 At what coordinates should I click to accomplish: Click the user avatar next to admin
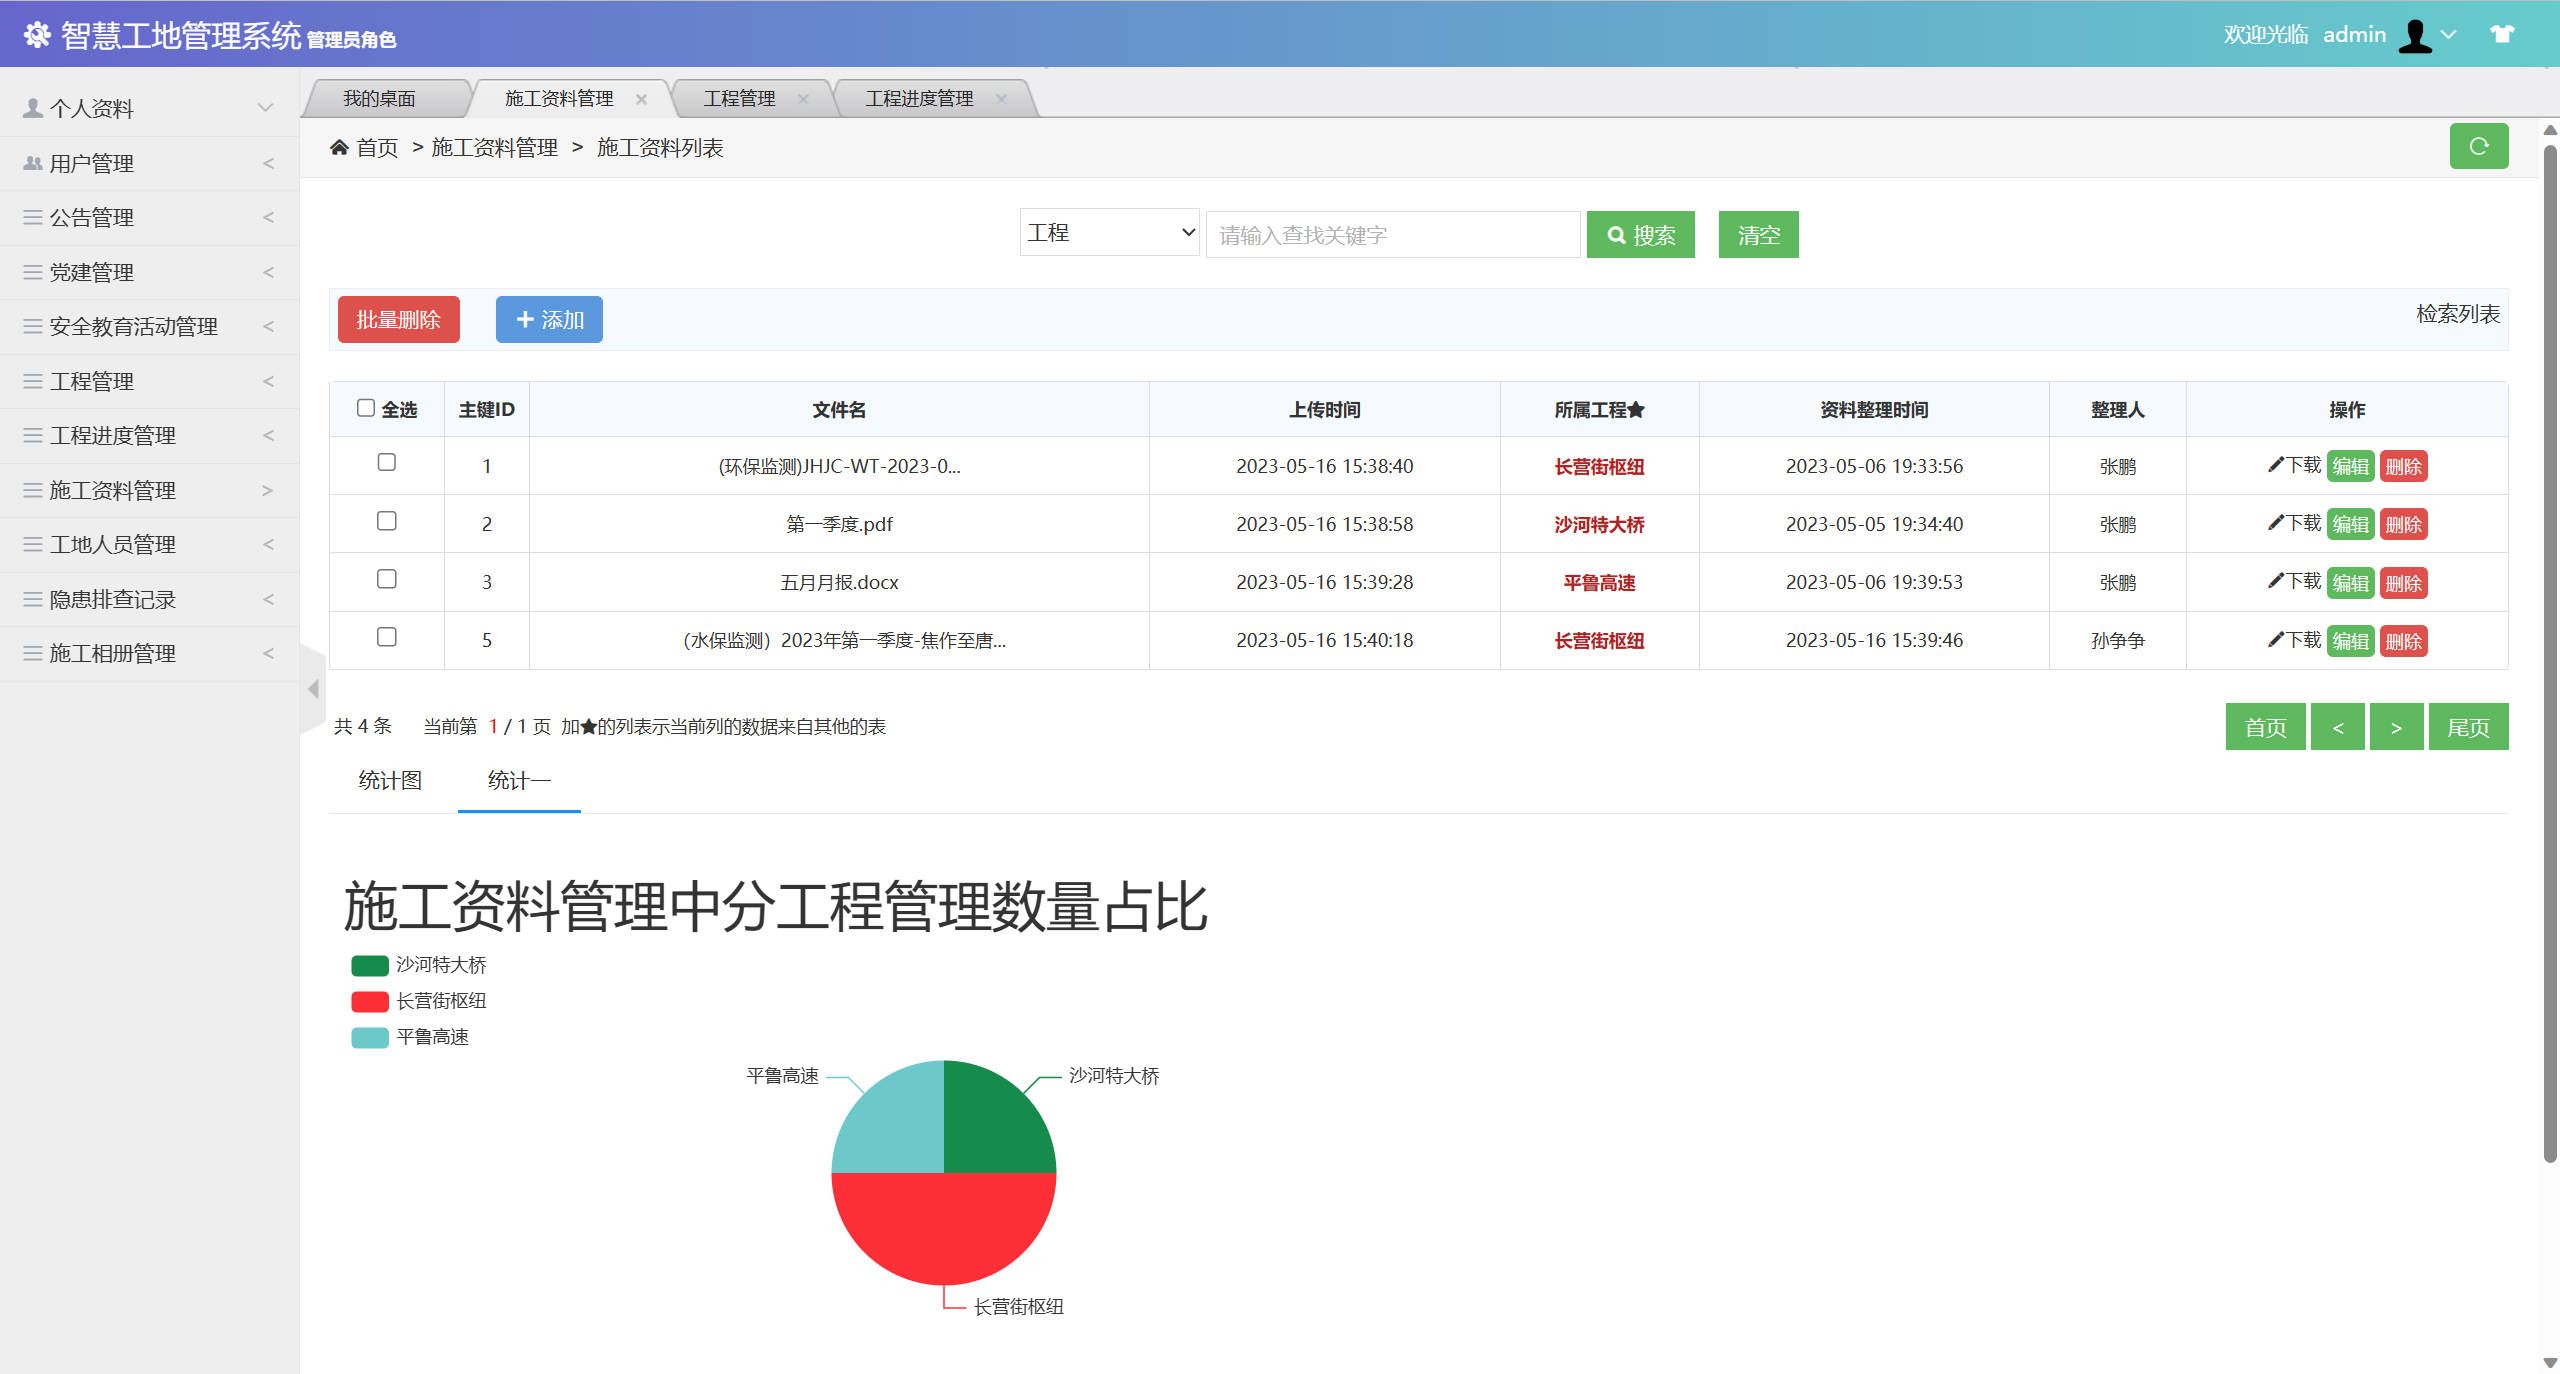[2416, 33]
